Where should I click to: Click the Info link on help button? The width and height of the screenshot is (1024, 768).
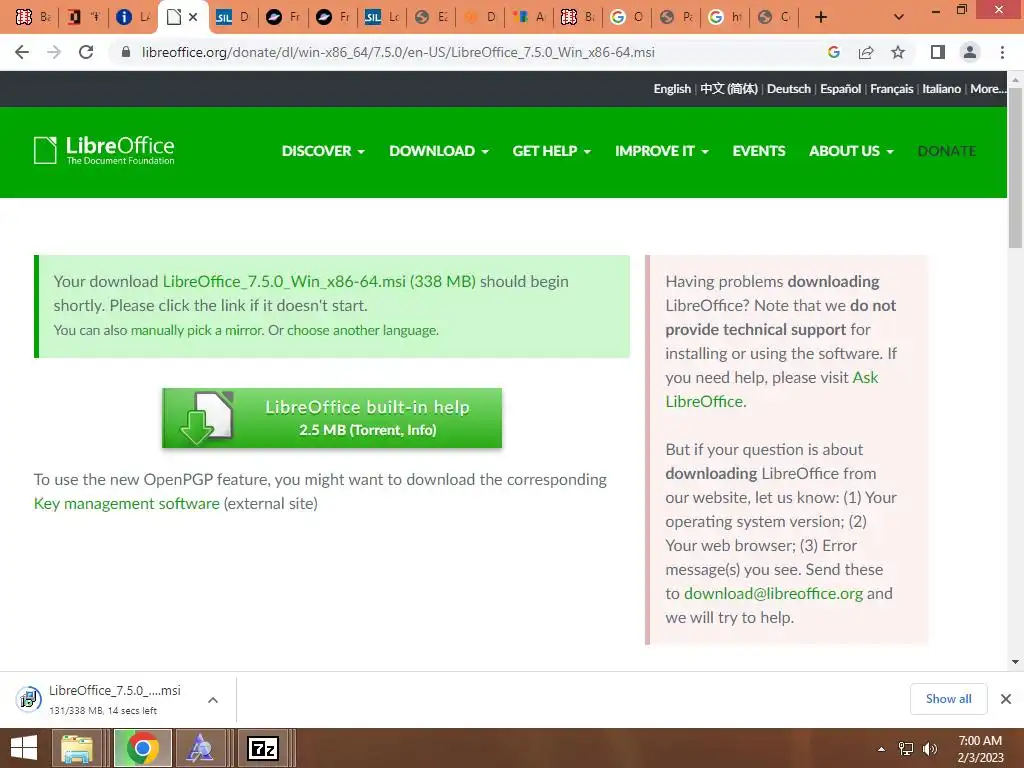point(419,430)
